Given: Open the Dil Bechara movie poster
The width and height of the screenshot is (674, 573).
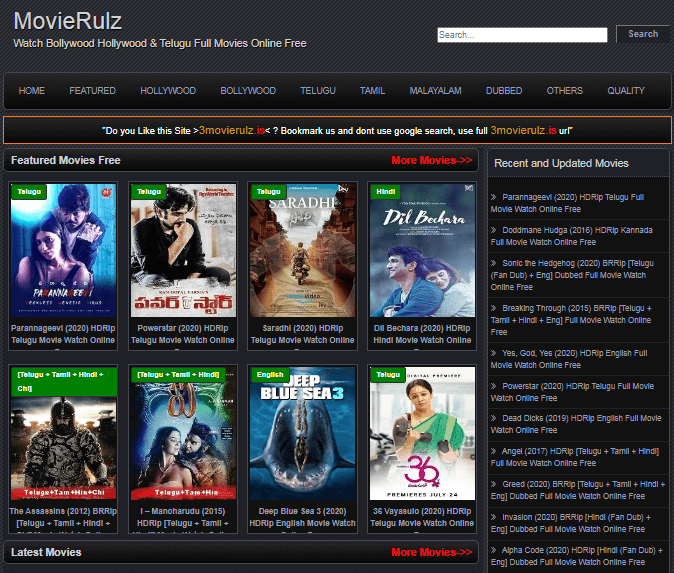Looking at the screenshot, I should pos(422,250).
